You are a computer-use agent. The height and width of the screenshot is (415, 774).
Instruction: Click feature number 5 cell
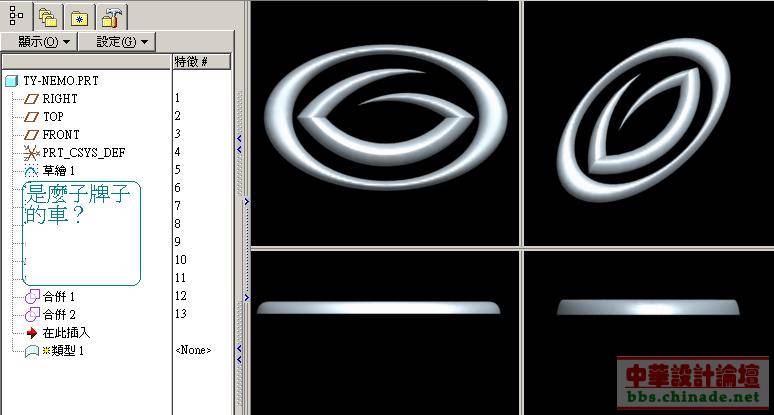[x=178, y=170]
